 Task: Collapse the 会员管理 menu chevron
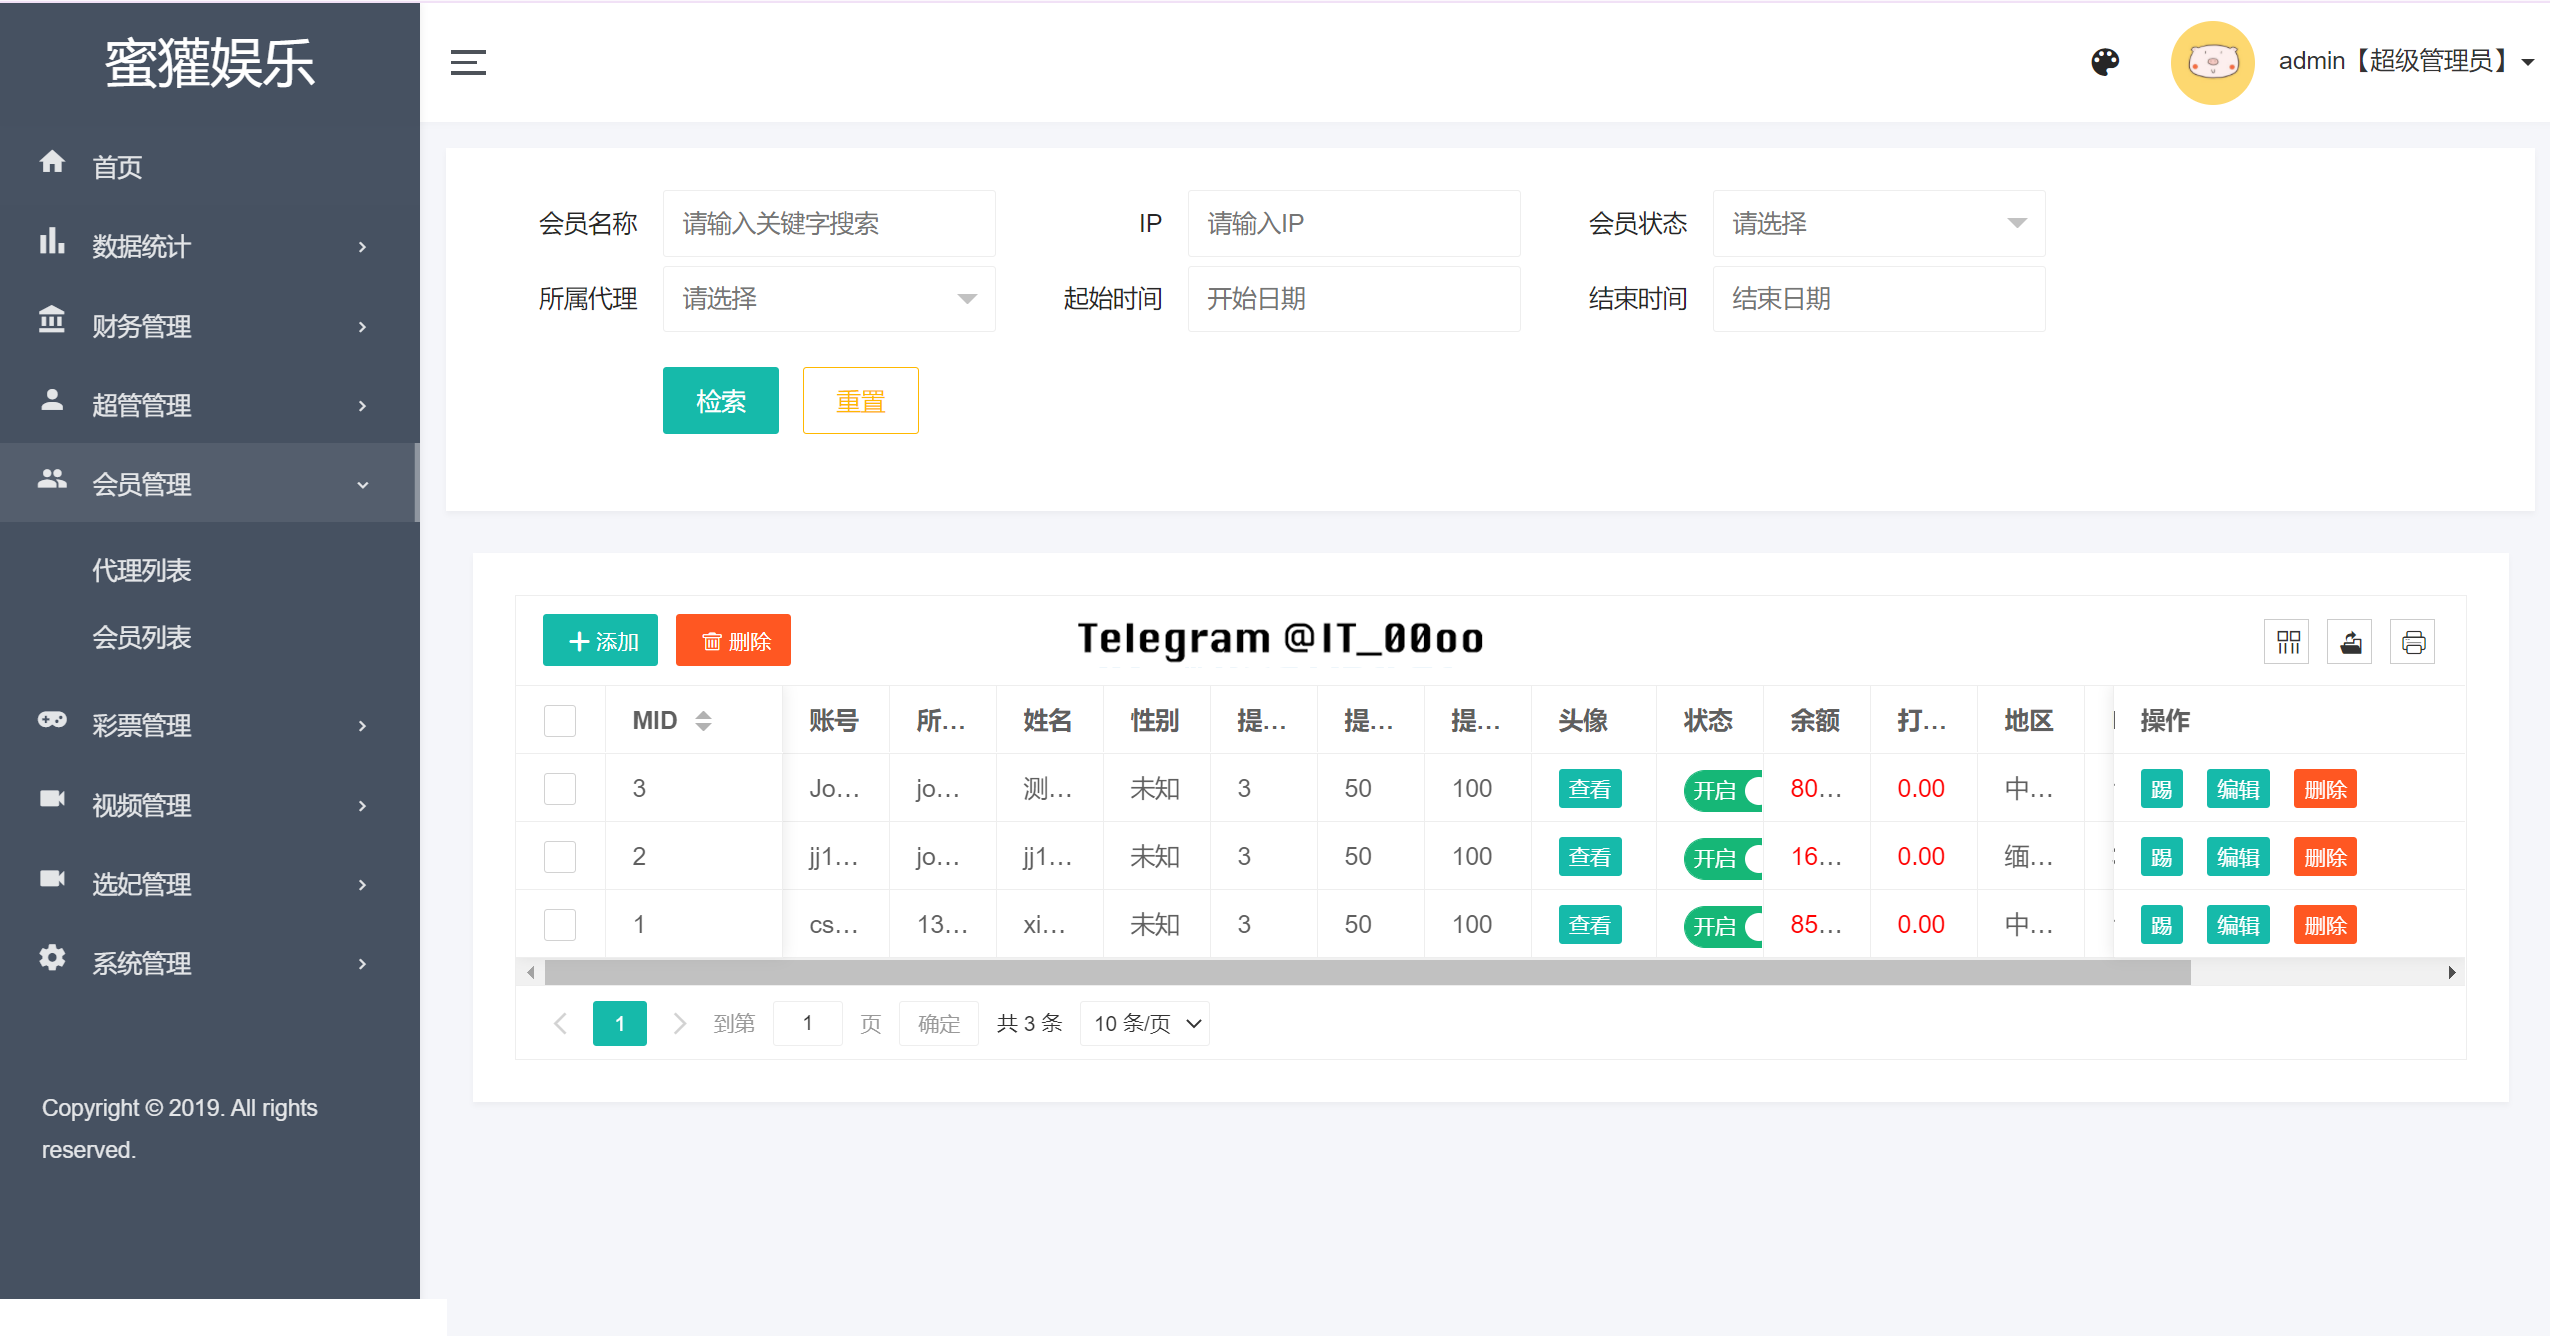(x=362, y=485)
